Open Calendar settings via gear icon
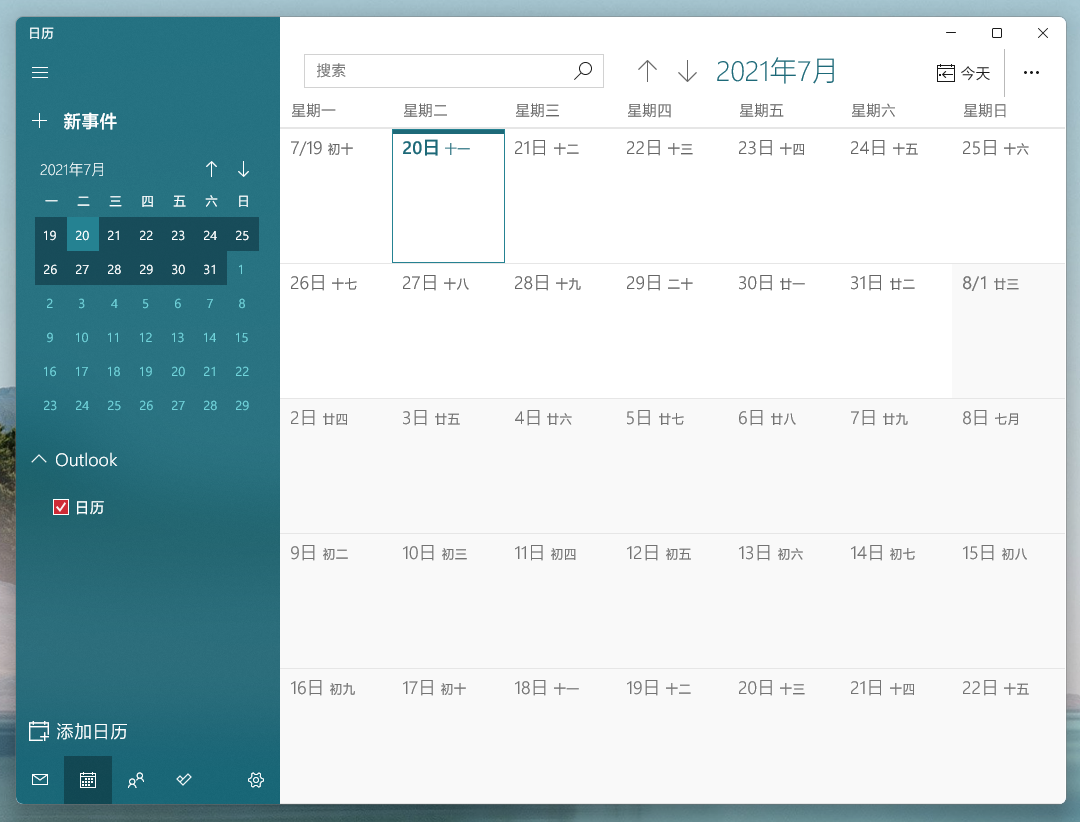1080x822 pixels. 255,780
